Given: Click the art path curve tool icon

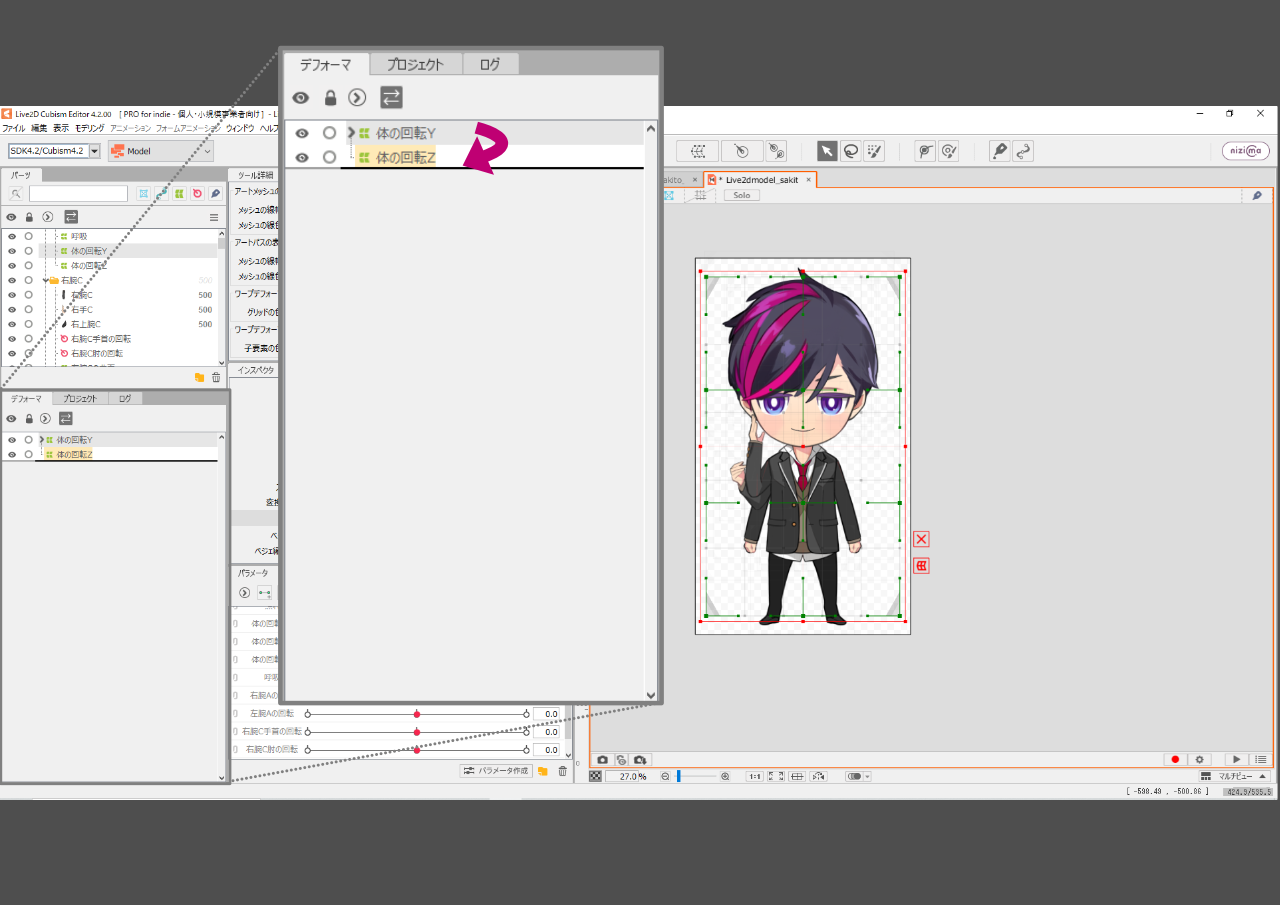Looking at the screenshot, I should click(1023, 151).
